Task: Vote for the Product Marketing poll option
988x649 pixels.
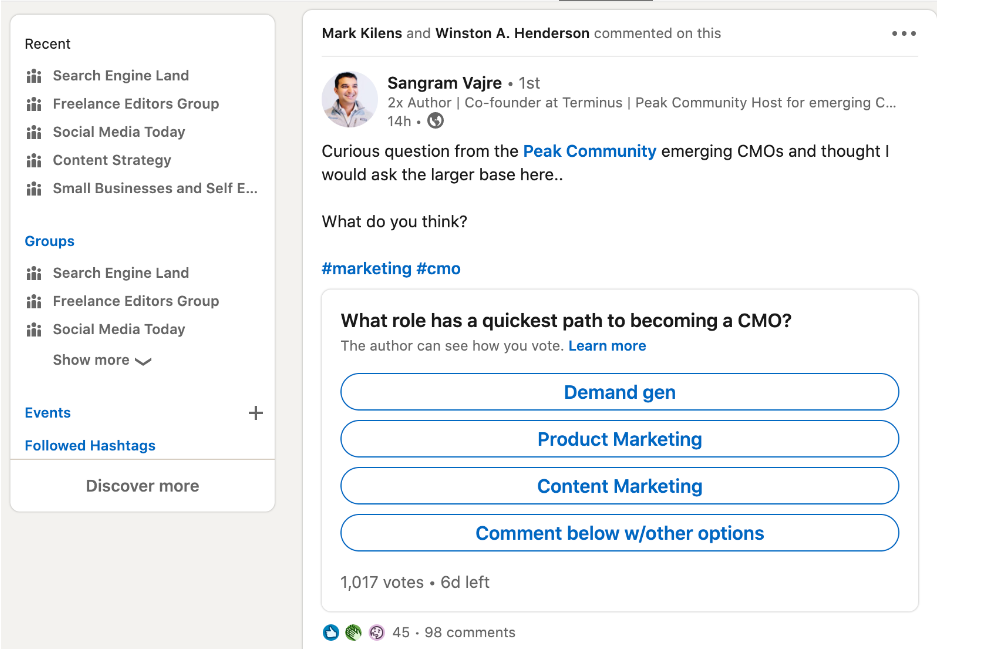Action: [619, 439]
